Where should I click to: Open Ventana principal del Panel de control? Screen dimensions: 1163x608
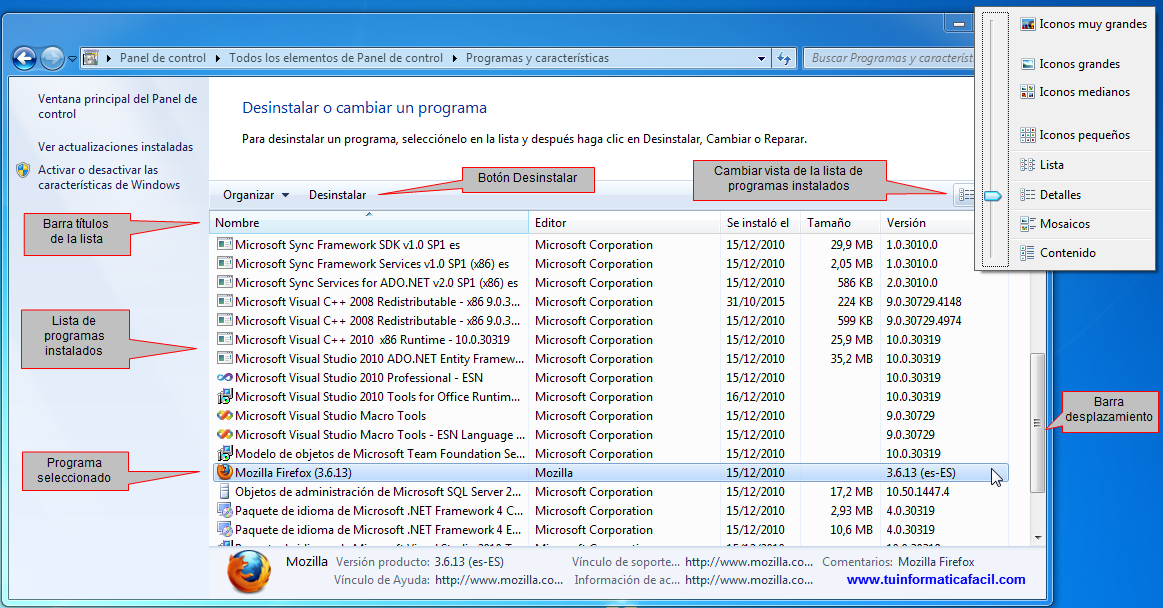[x=117, y=106]
